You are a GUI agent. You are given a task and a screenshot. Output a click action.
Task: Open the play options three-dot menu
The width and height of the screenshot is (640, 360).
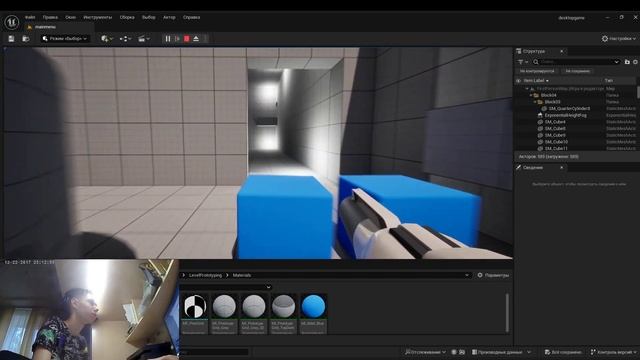(x=205, y=39)
